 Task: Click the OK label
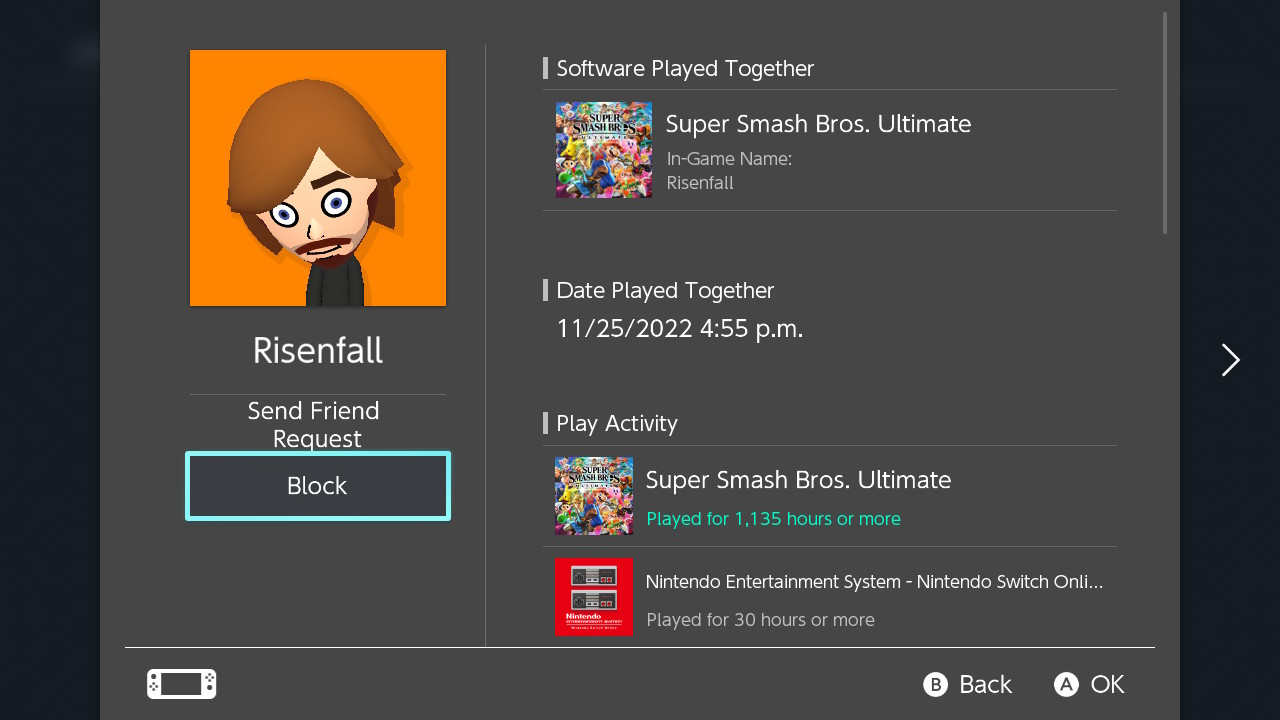pos(1107,684)
